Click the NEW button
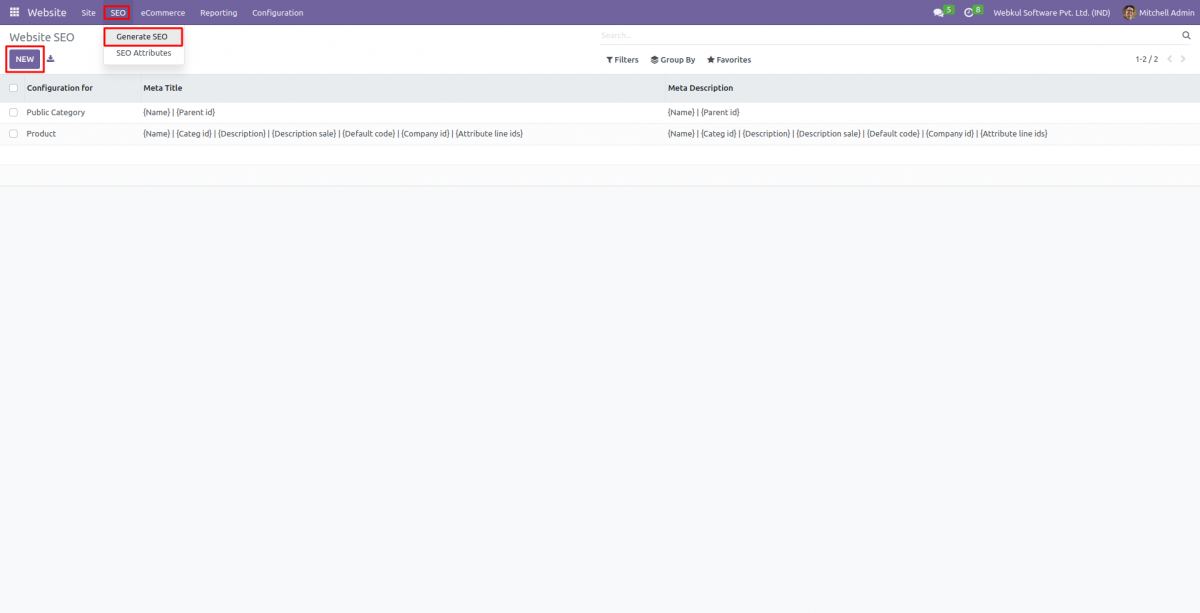Image resolution: width=1200 pixels, height=613 pixels. 24,59
